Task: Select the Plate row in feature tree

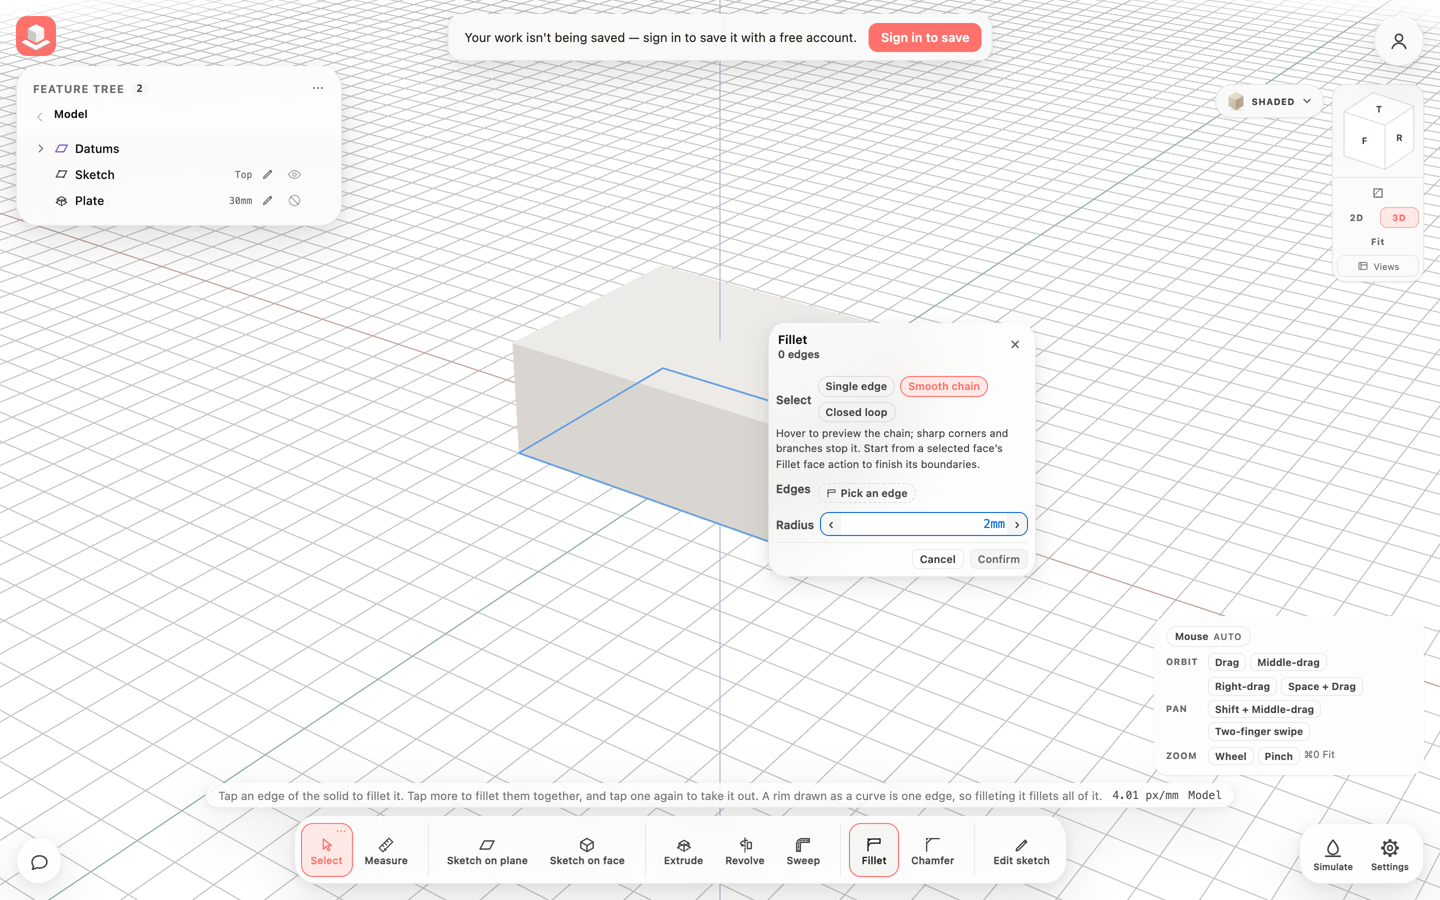Action: pyautogui.click(x=179, y=201)
